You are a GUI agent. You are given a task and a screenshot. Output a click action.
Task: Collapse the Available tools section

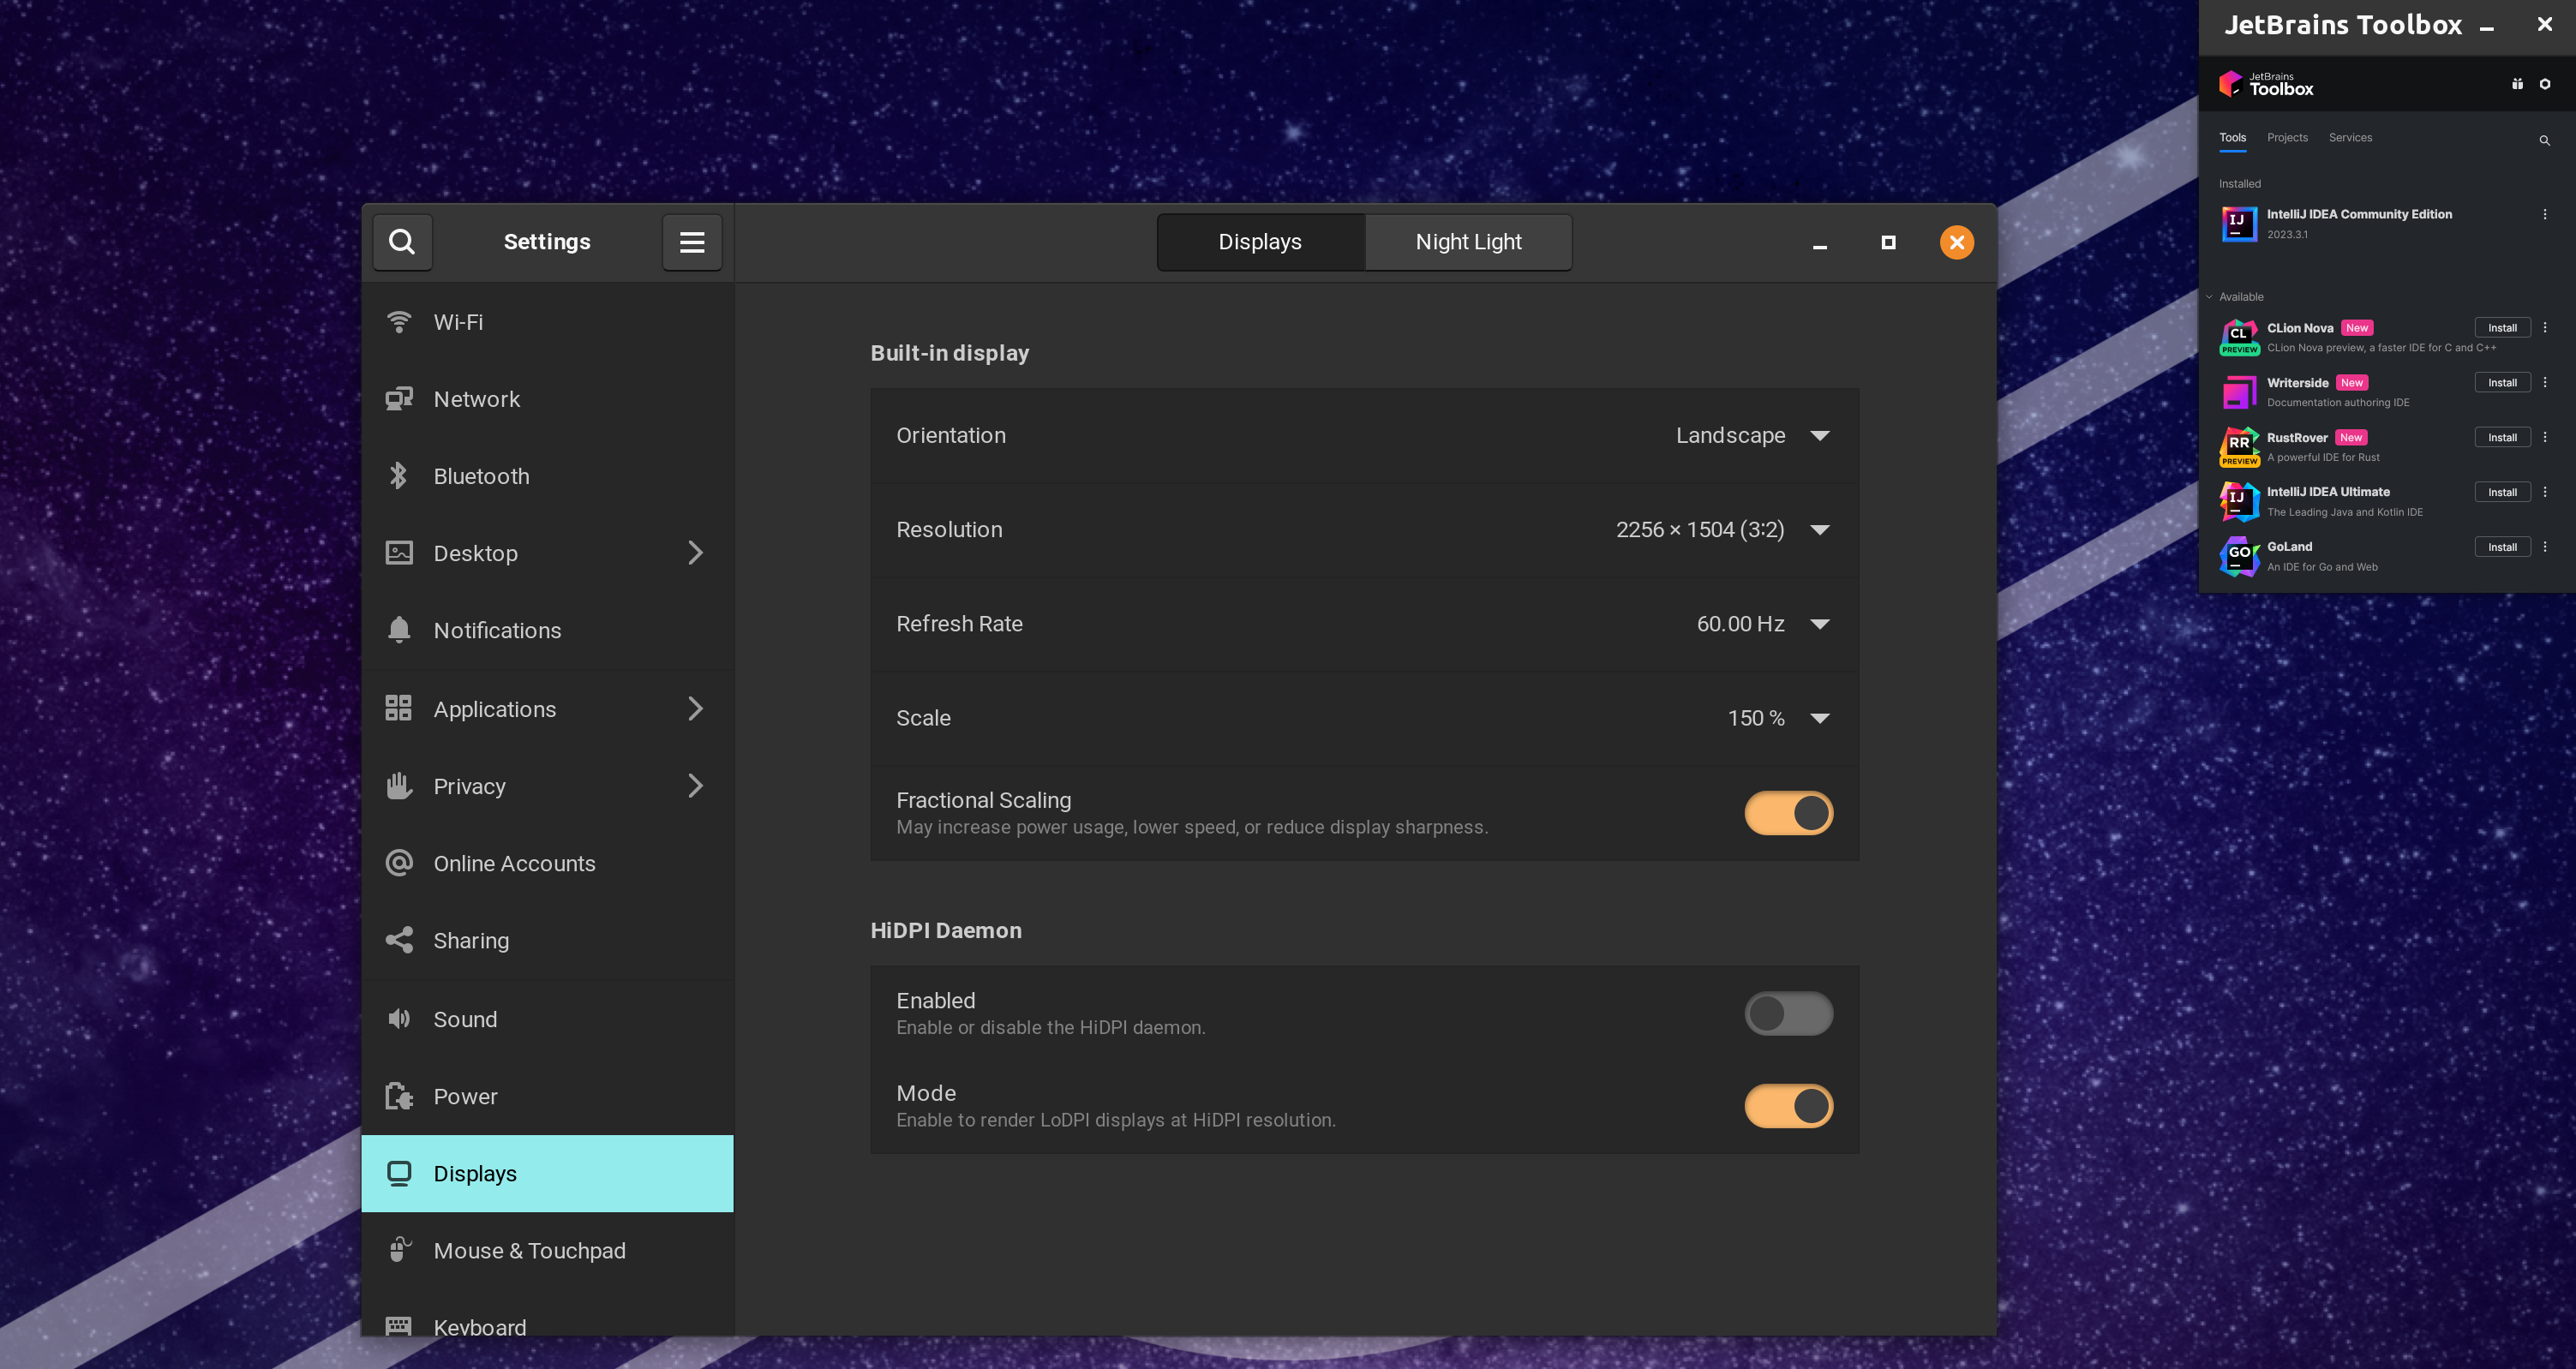point(2210,297)
